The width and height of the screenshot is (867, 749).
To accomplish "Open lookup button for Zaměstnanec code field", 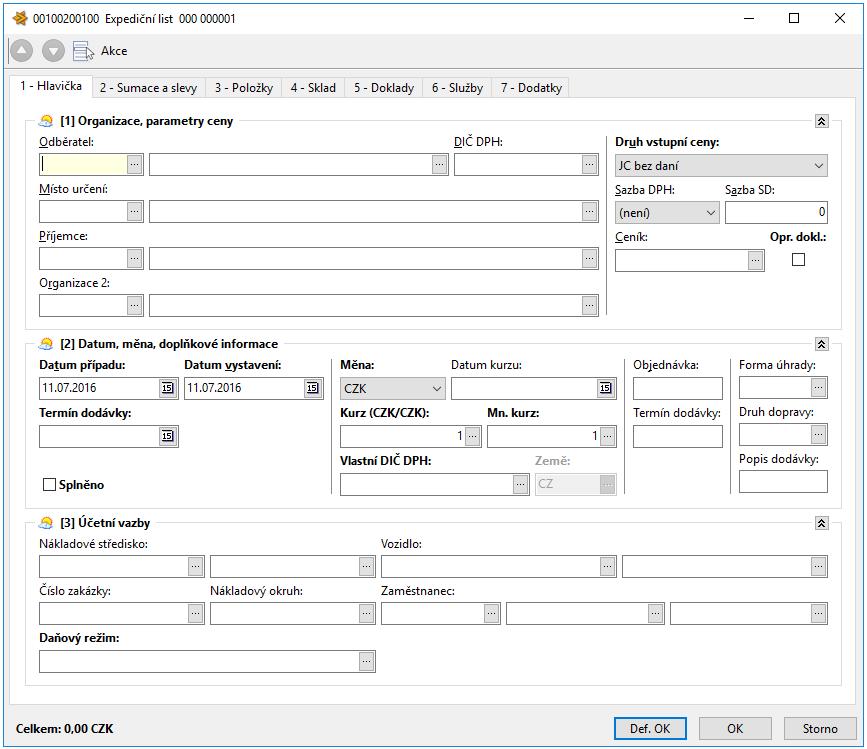I will click(x=491, y=613).
